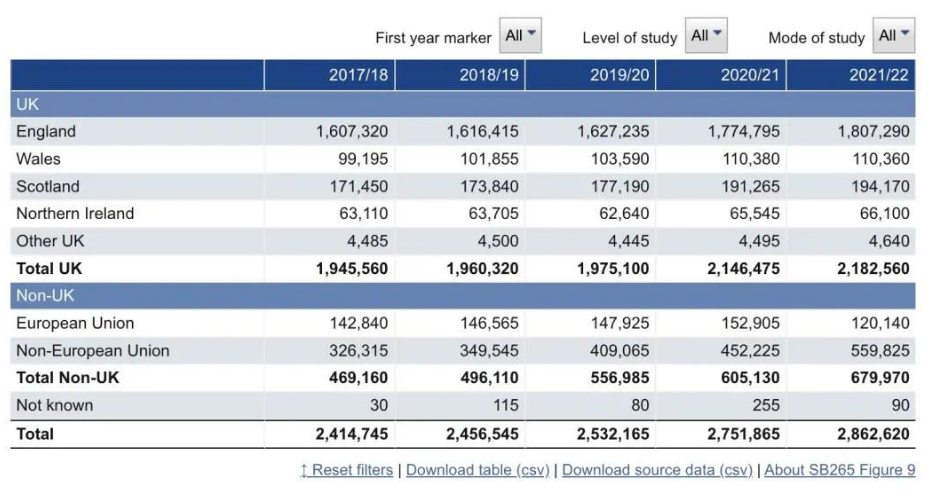Image resolution: width=942 pixels, height=496 pixels.
Task: Click the grand total value 2,862,620
Action: click(x=870, y=434)
